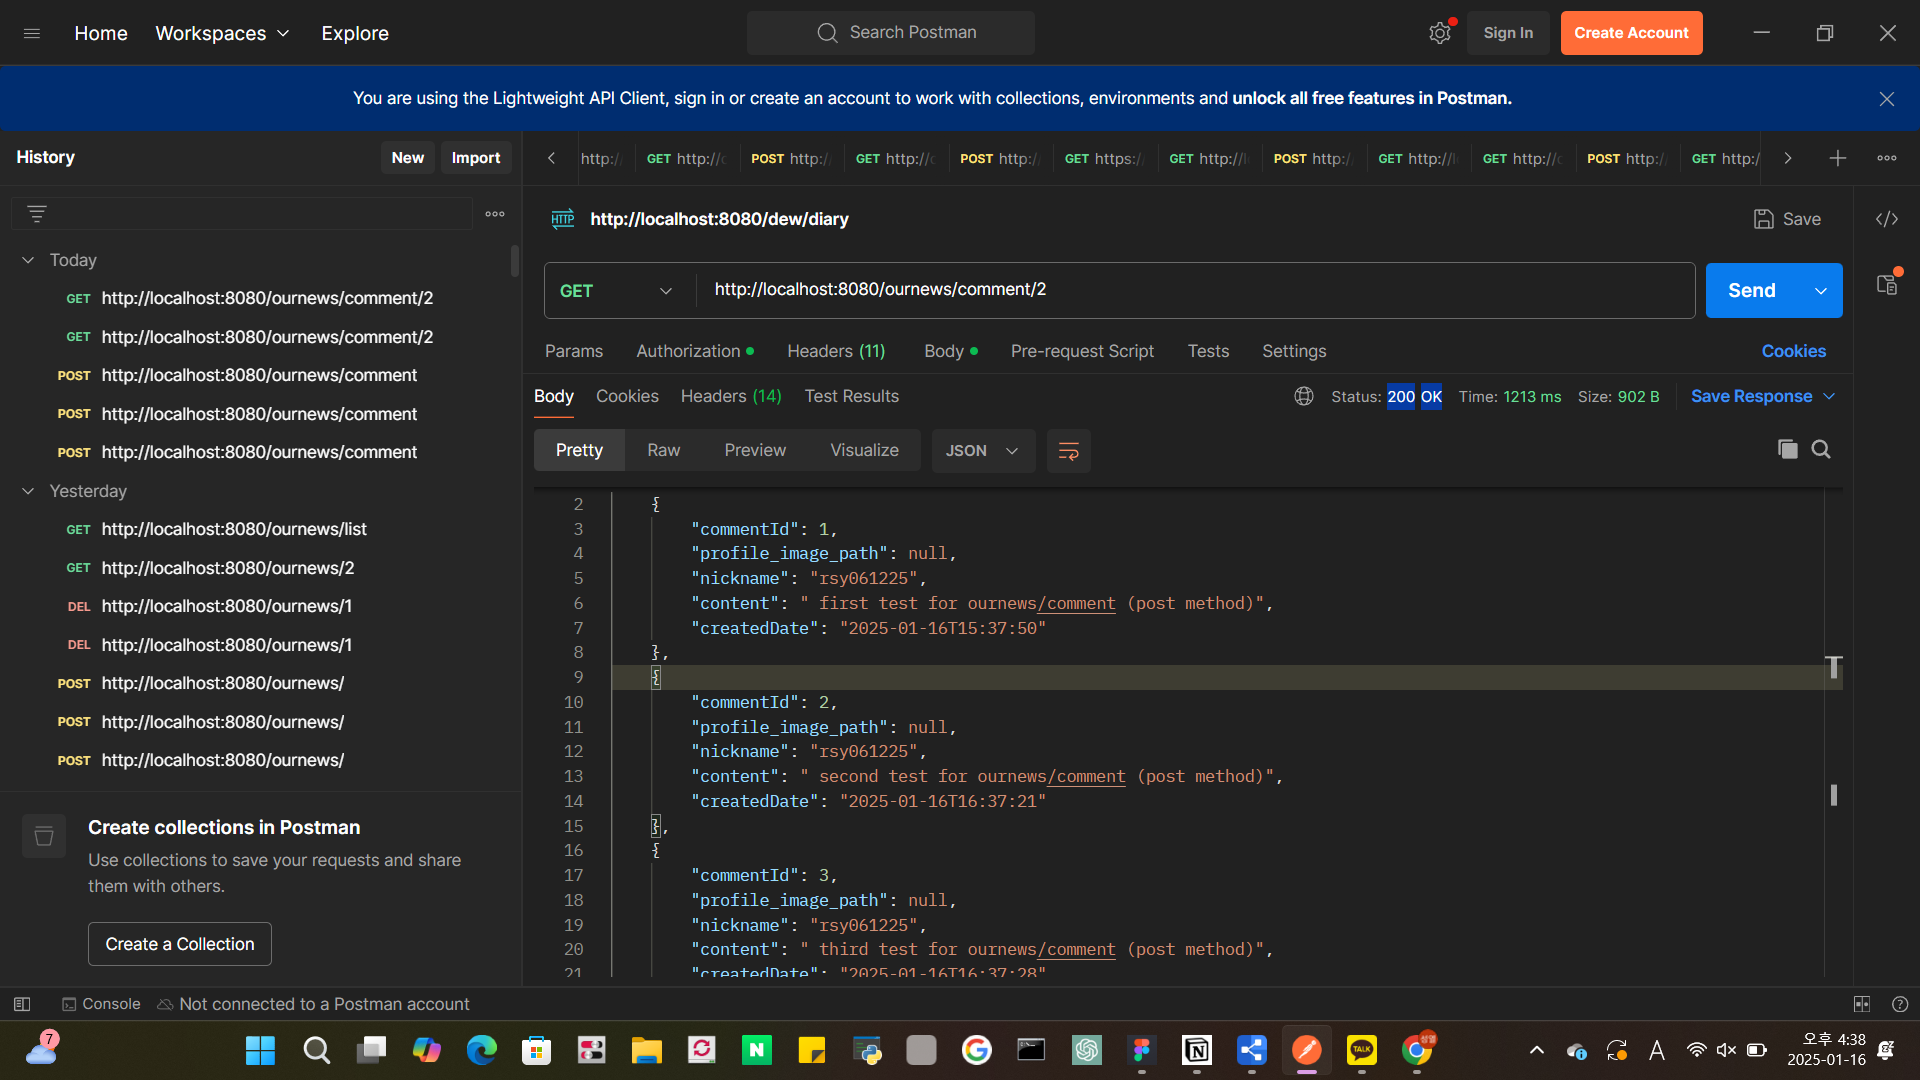The image size is (1920, 1080).
Task: Open KakaoTalk from the taskbar
Action: coord(1362,1050)
